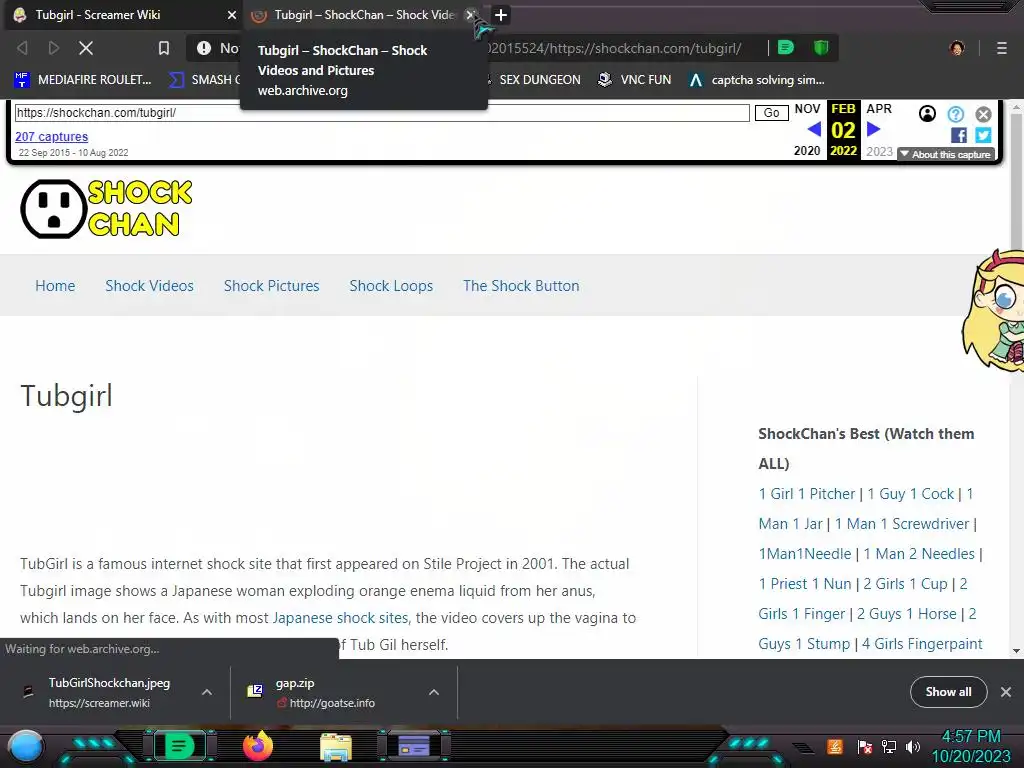Click the volume tray icon
Image resolution: width=1024 pixels, height=768 pixels.
tap(913, 746)
